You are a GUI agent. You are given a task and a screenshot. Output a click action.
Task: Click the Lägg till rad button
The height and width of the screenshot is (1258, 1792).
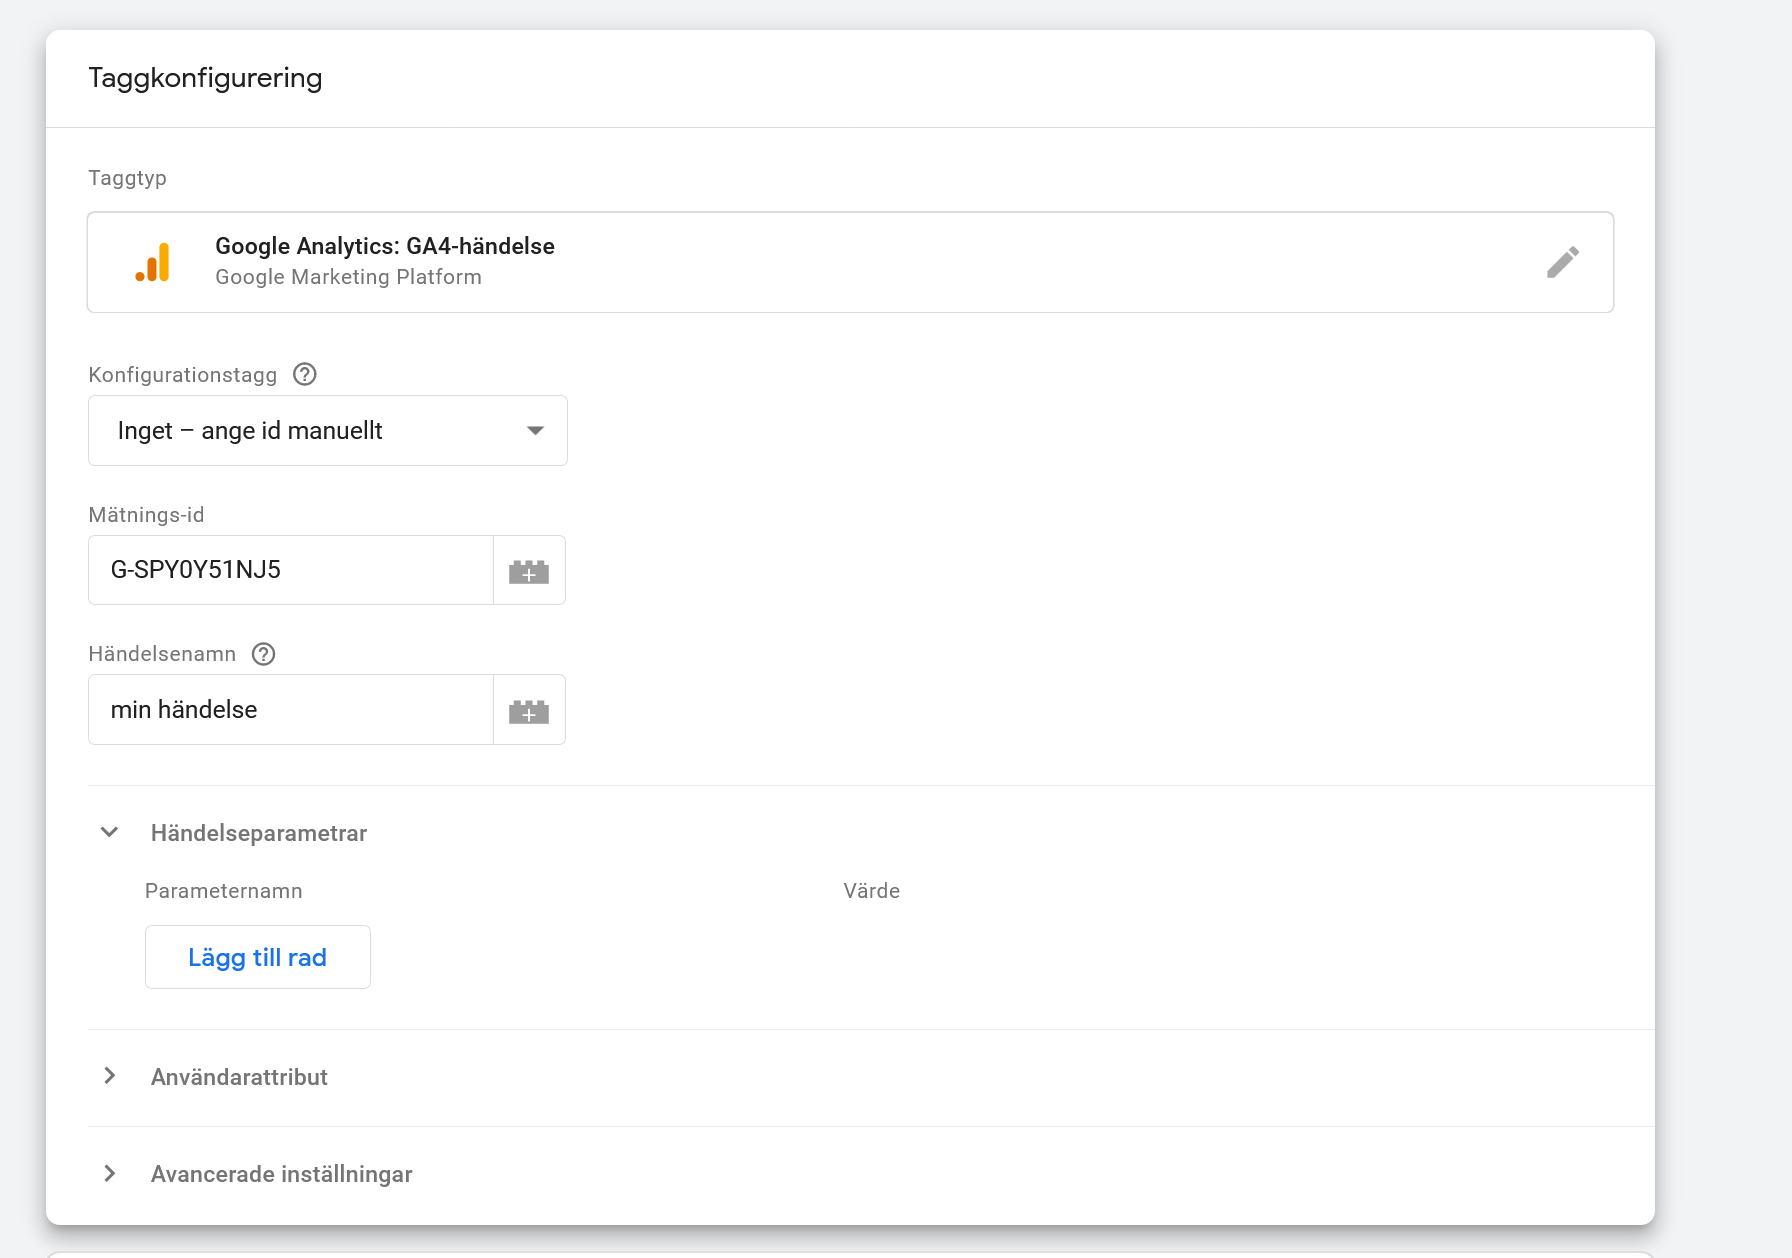(257, 956)
